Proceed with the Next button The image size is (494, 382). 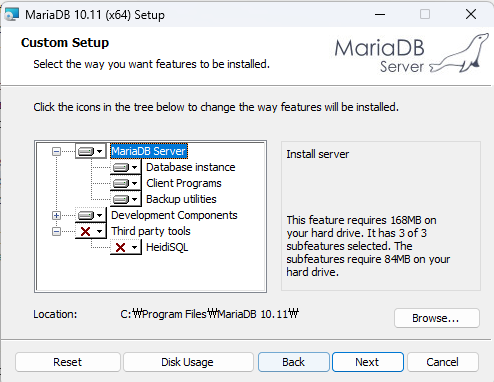coord(368,362)
